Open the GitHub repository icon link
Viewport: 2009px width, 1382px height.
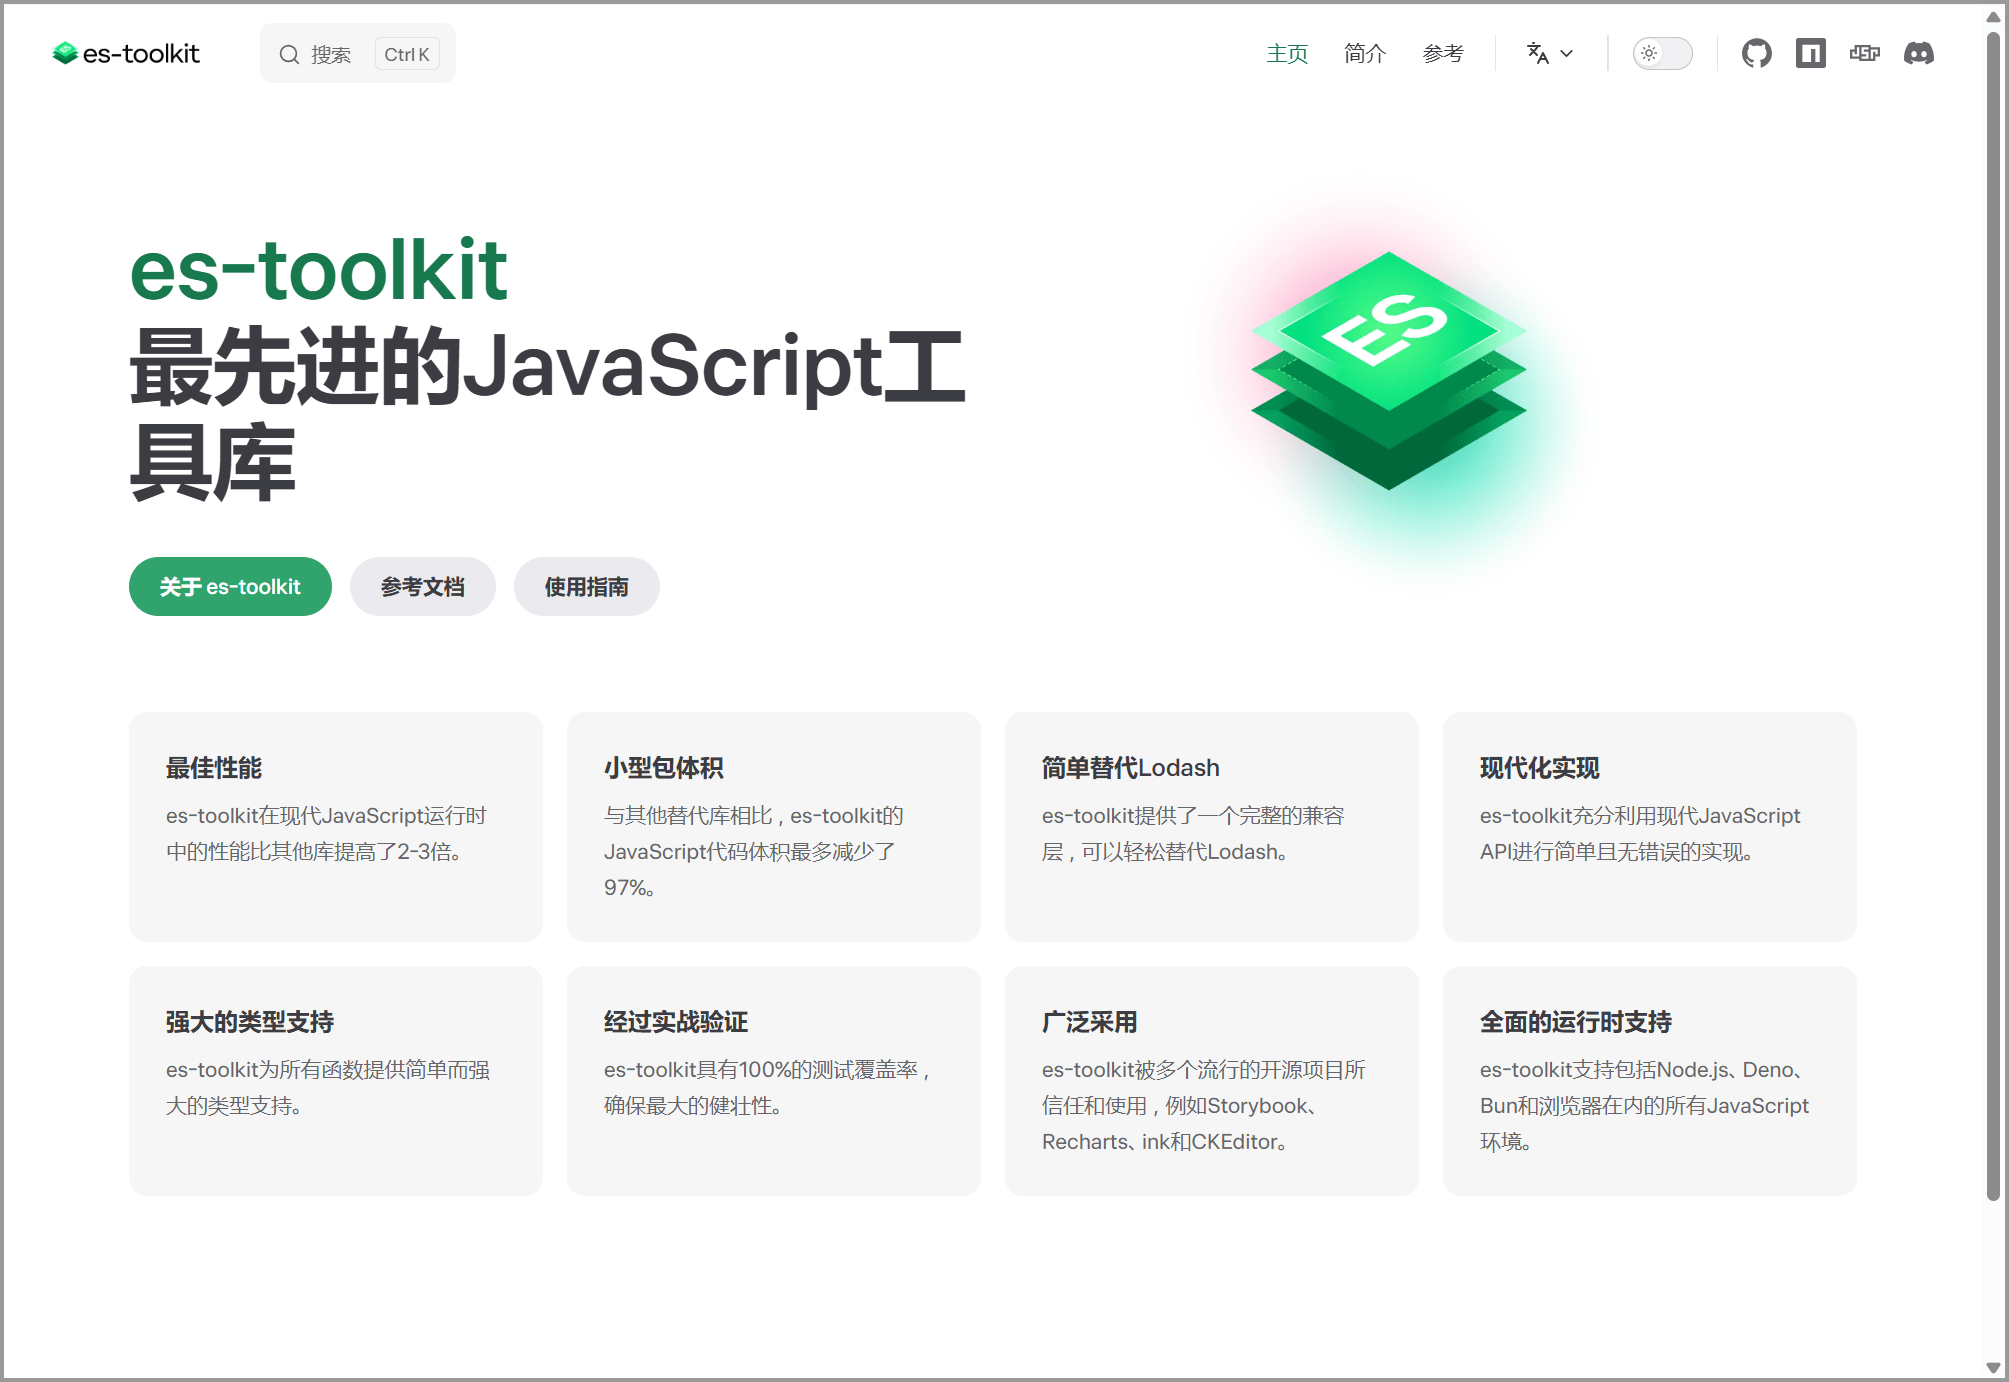[1756, 53]
